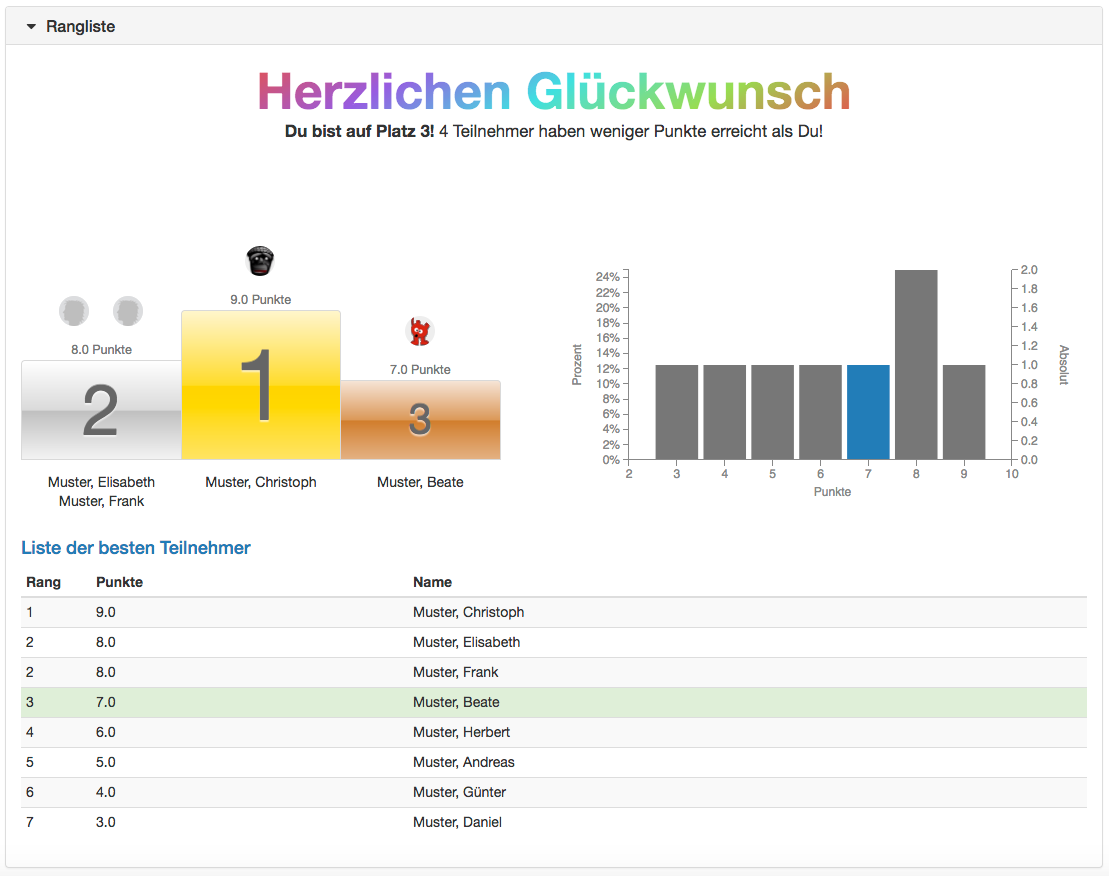
Task: Select the highlighted green Beate table row
Action: [x=554, y=702]
